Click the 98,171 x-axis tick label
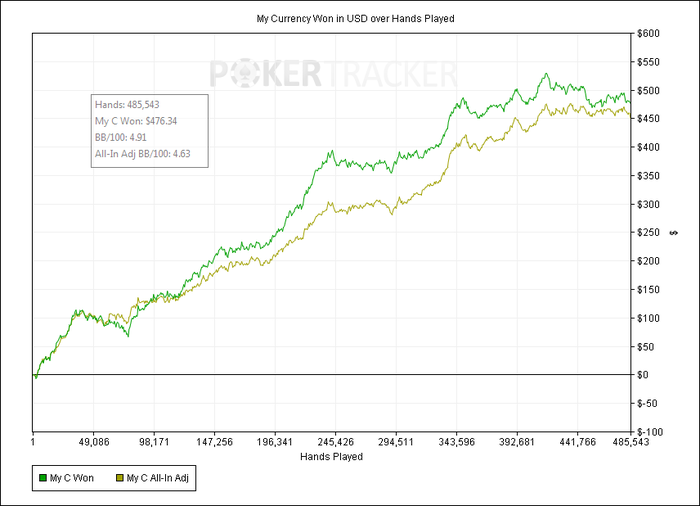 click(x=154, y=442)
